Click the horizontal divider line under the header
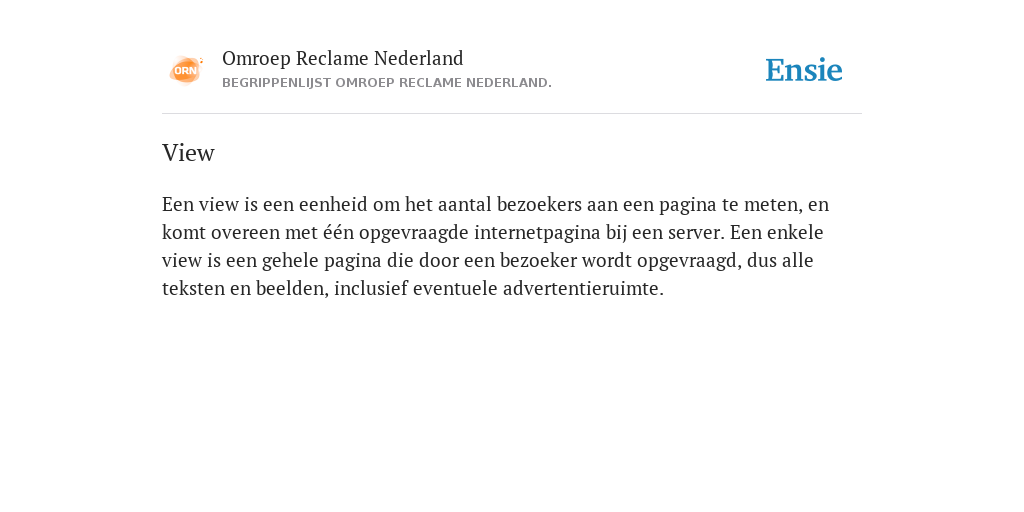 pyautogui.click(x=512, y=114)
